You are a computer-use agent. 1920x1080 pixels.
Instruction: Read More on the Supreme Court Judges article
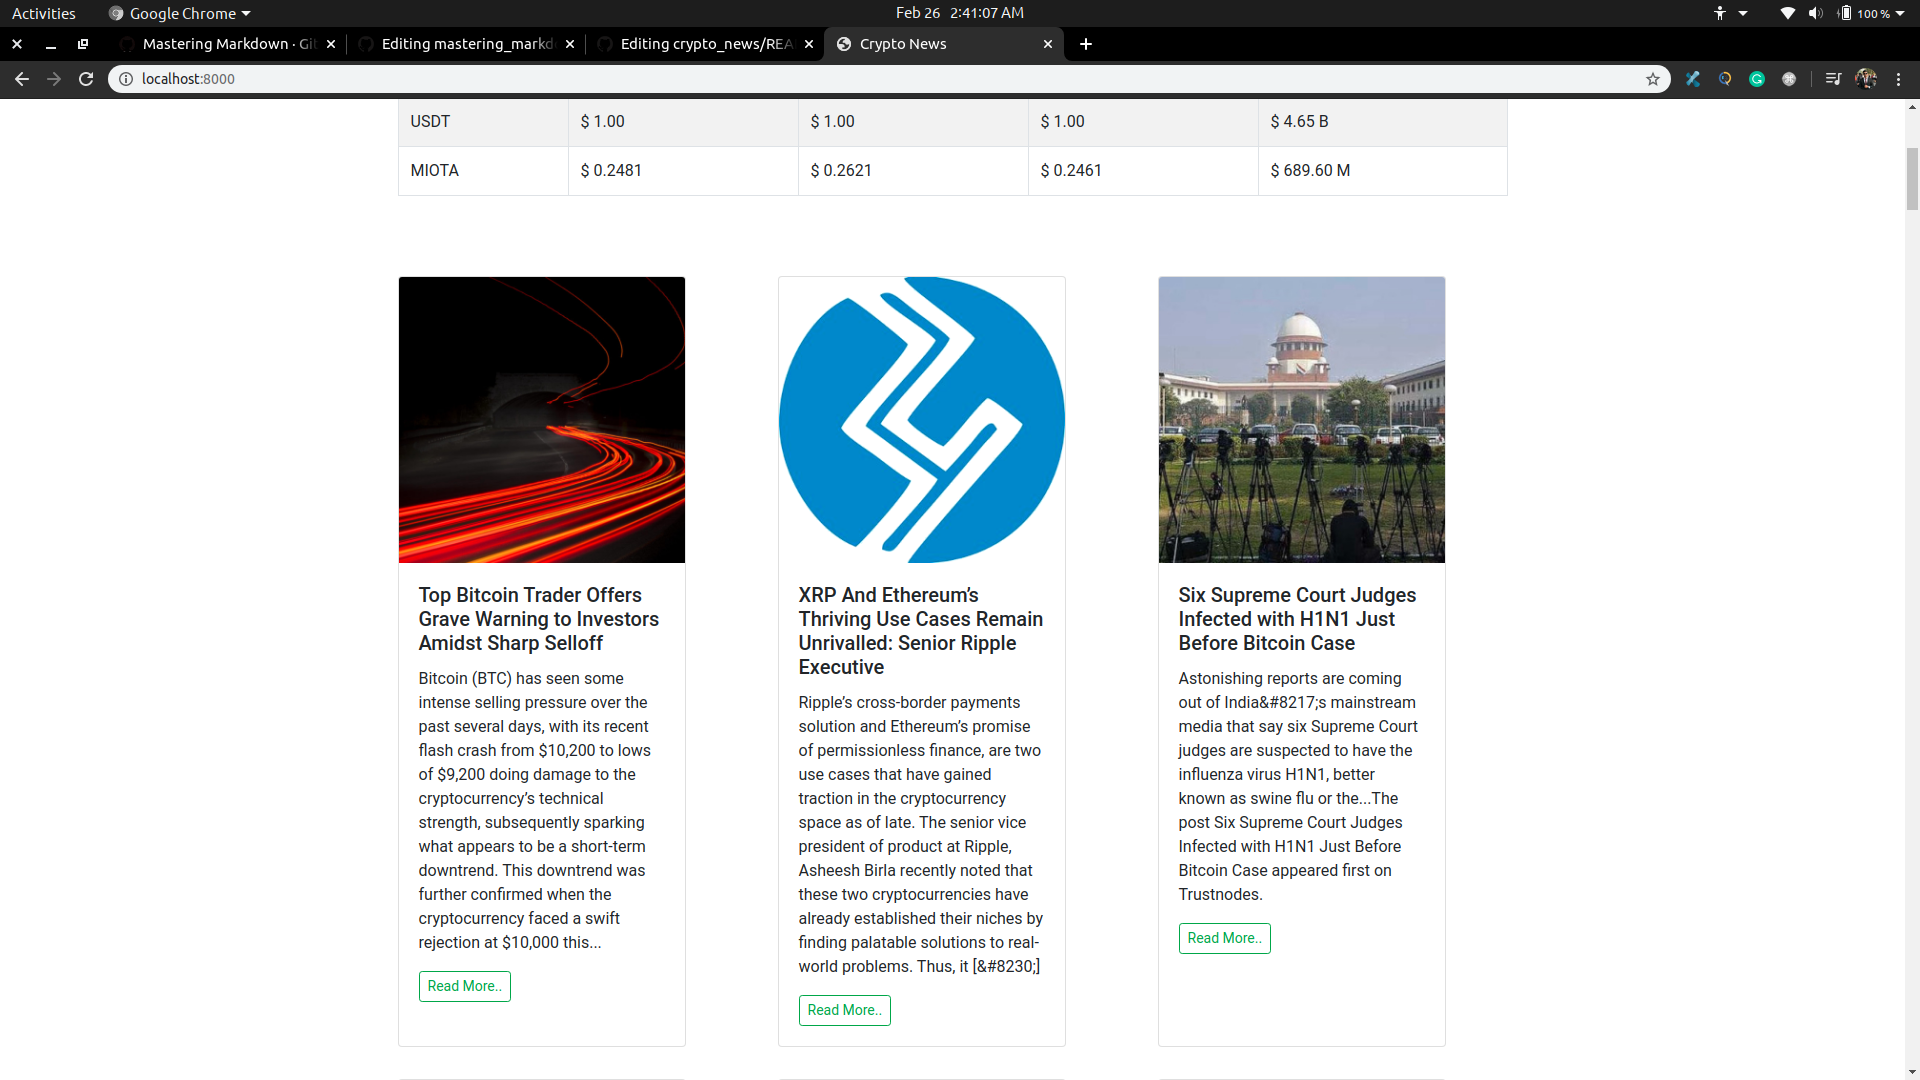tap(1224, 938)
